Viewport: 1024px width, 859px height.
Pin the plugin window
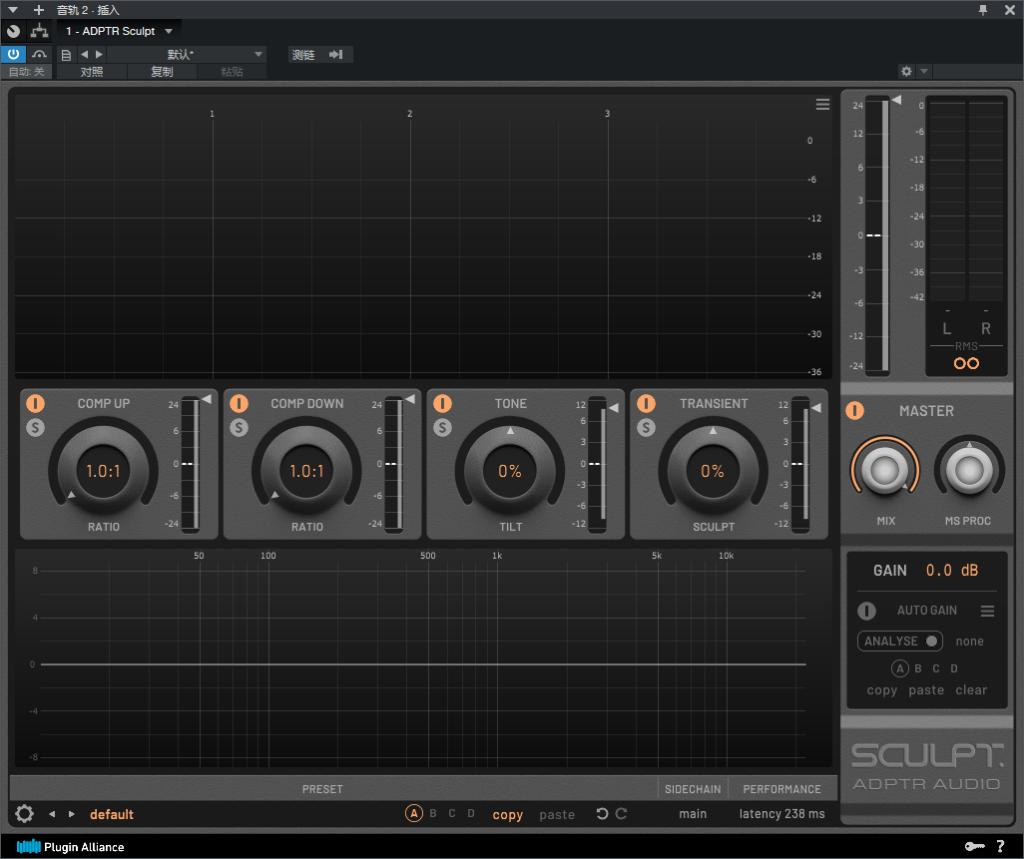(x=983, y=10)
